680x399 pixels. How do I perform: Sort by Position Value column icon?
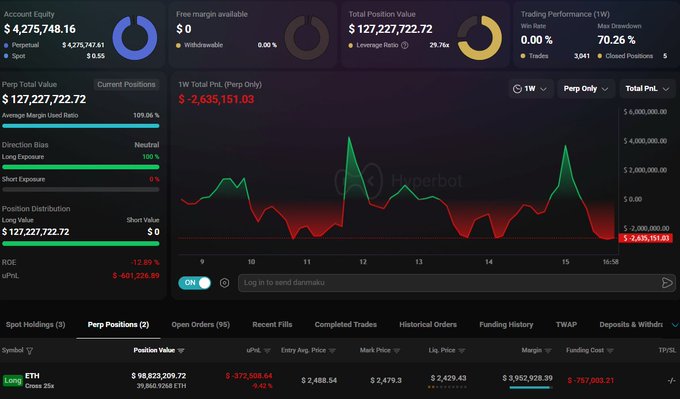pos(181,350)
